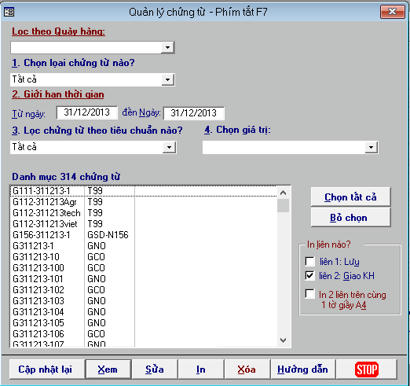The width and height of the screenshot is (410, 386).
Task: Click the 'Chọn tất cả' button
Action: 350,197
